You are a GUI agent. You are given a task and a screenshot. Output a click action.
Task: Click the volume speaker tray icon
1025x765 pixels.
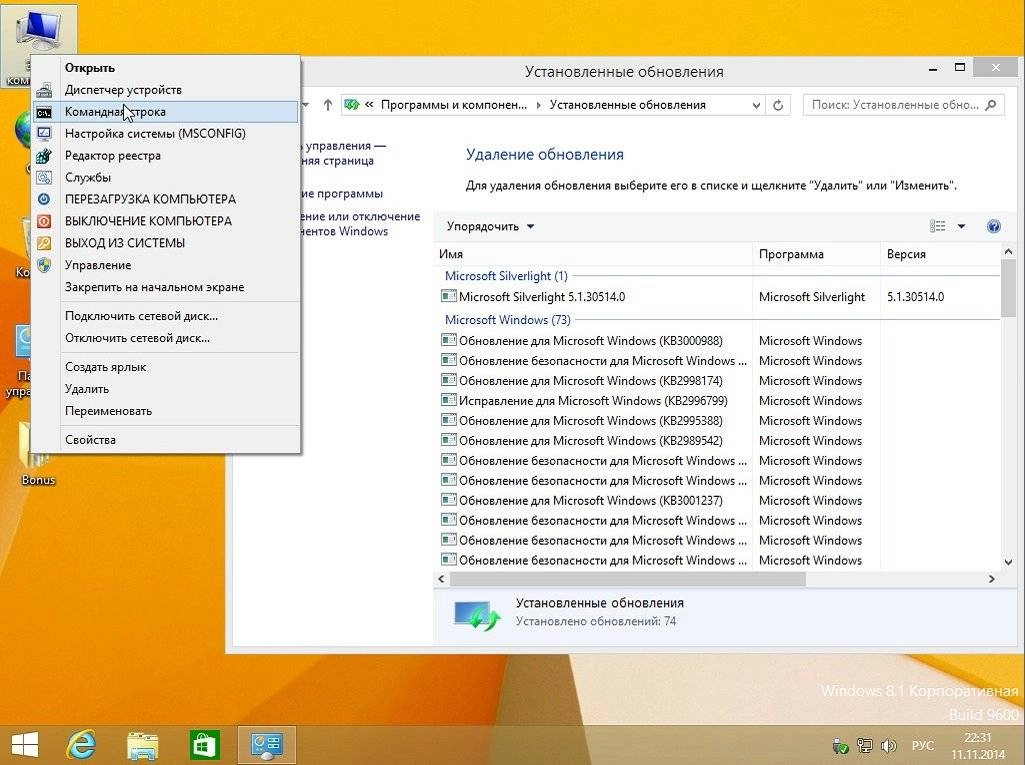[x=888, y=745]
